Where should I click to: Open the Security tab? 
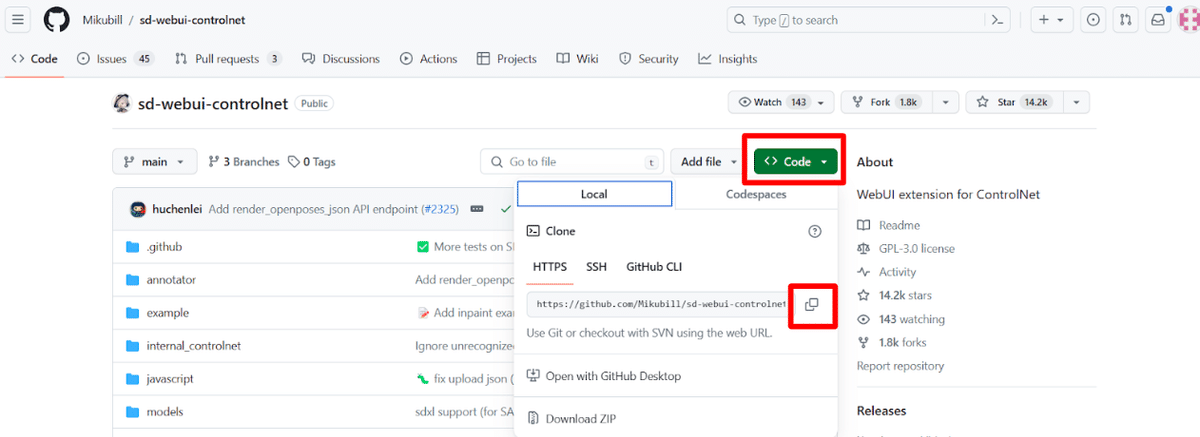point(649,59)
